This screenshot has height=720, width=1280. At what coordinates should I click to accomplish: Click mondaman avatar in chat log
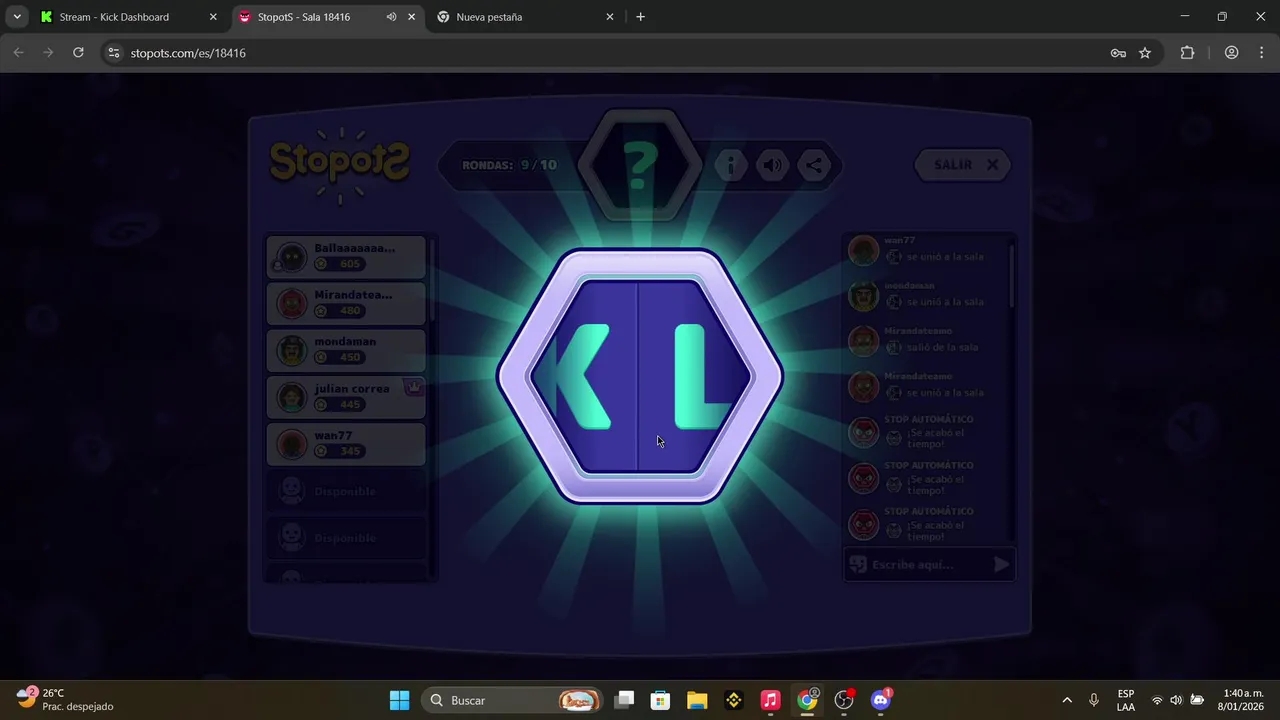863,296
